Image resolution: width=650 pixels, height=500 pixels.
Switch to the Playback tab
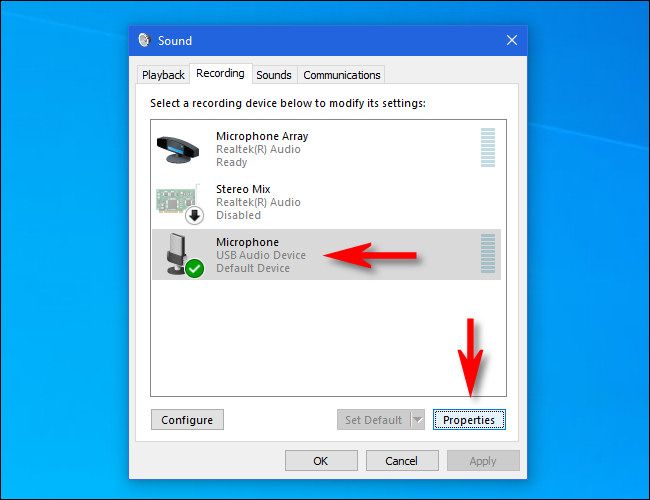click(x=163, y=75)
